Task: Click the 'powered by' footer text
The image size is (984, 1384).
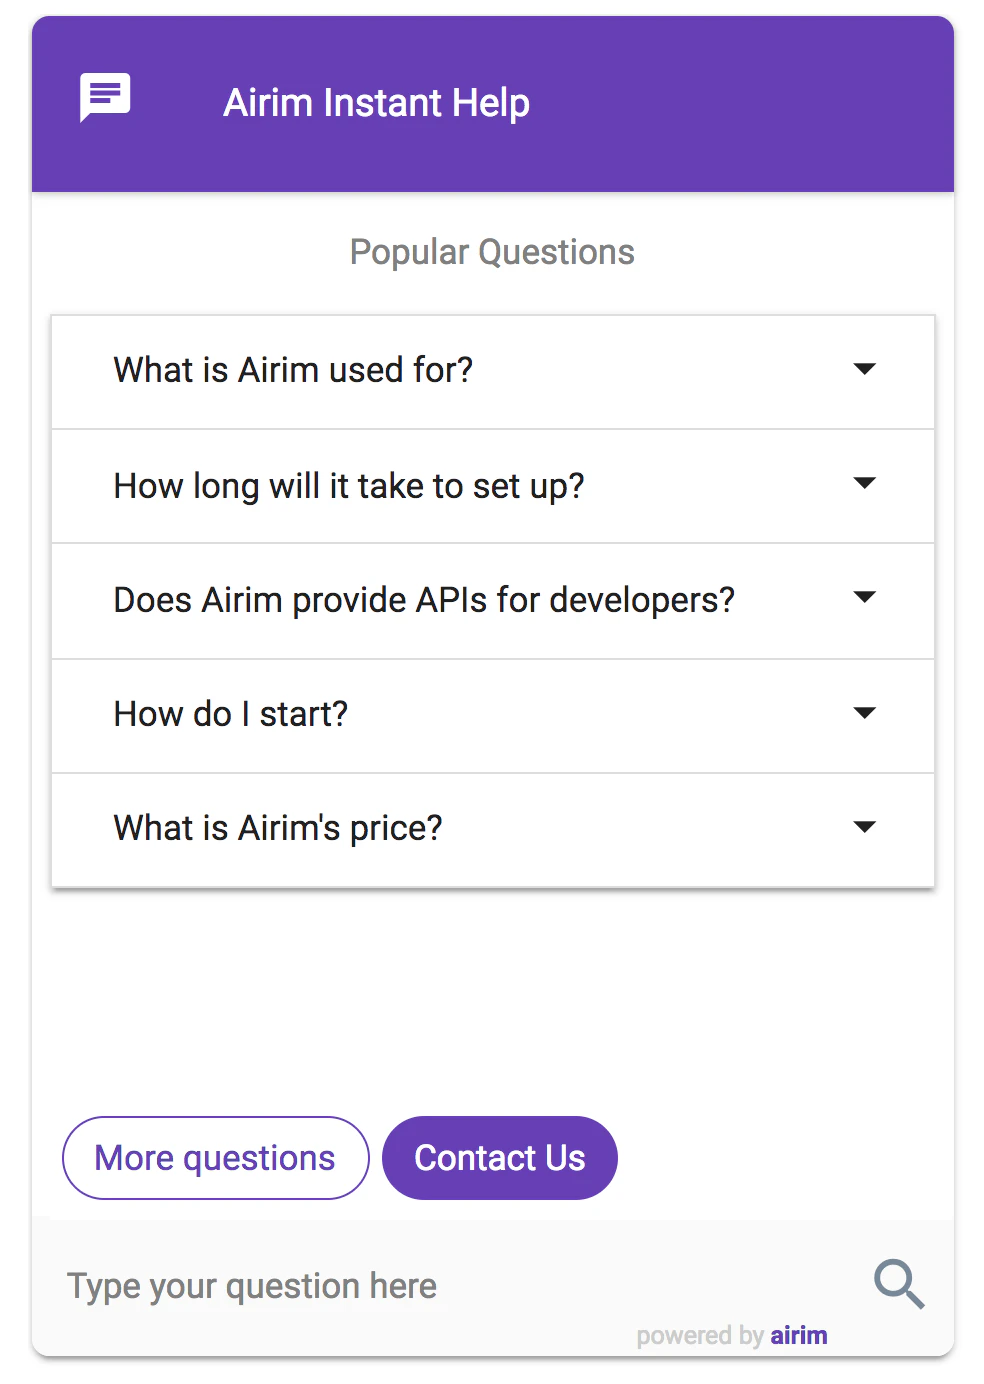Action: coord(698,1335)
